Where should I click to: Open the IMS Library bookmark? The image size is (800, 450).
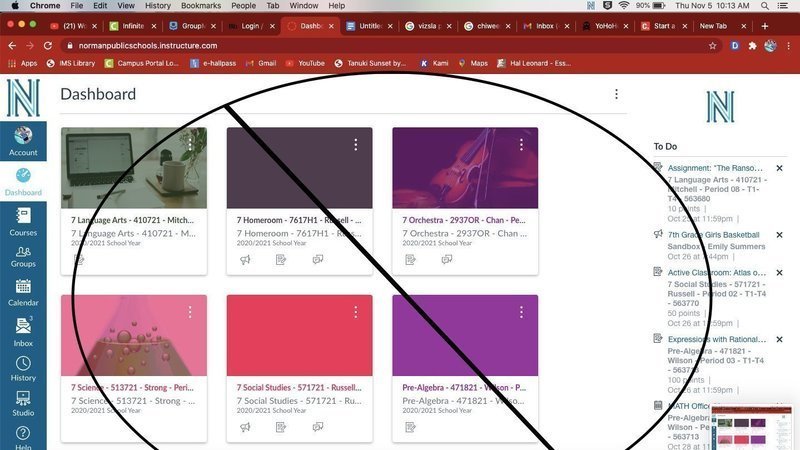click(x=71, y=63)
